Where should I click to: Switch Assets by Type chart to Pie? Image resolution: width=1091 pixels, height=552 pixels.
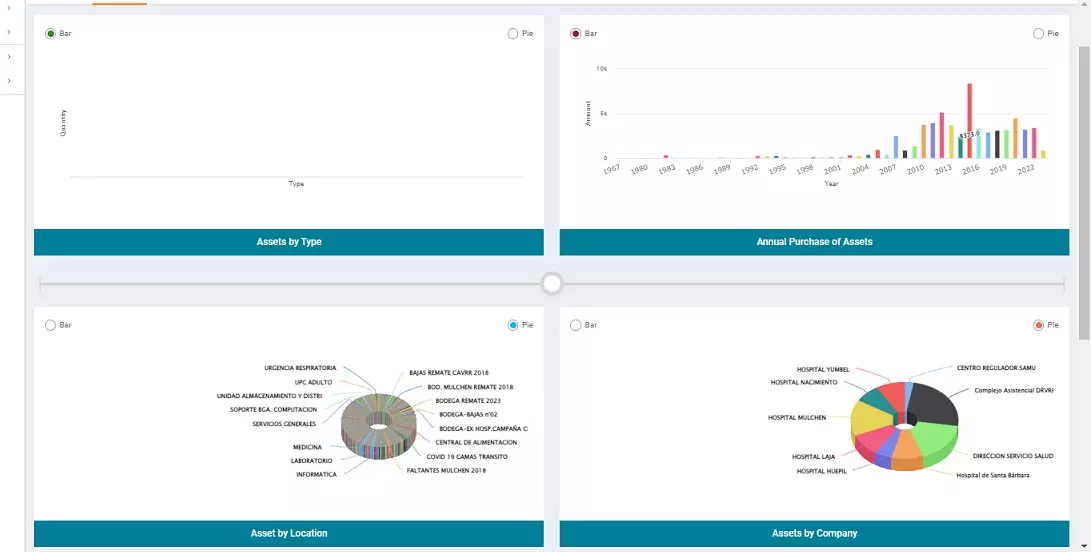pos(513,34)
